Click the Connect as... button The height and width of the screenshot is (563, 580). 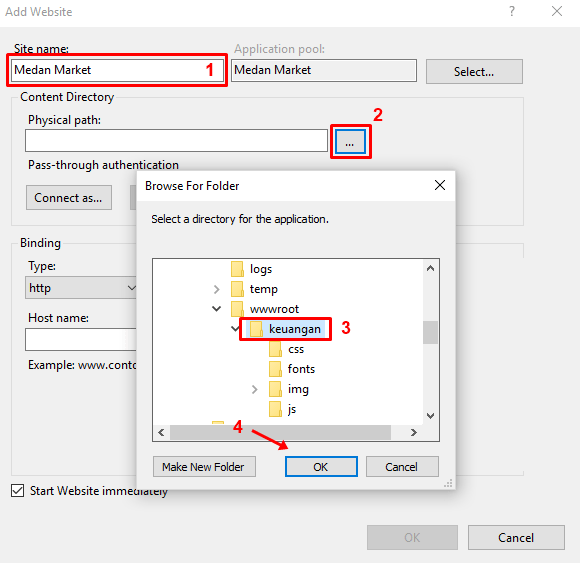[x=69, y=198]
